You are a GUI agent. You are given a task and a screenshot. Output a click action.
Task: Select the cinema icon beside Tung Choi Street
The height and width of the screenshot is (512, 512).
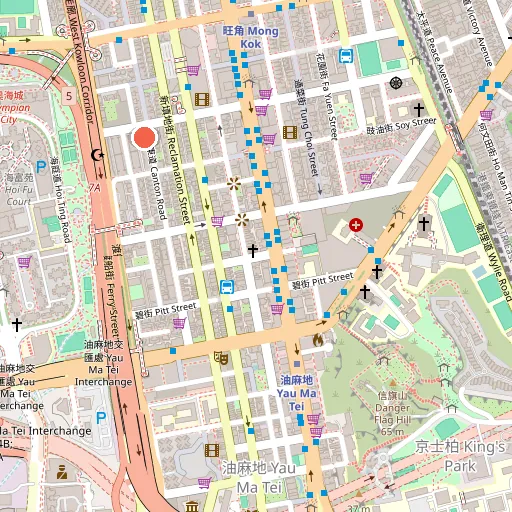290,132
